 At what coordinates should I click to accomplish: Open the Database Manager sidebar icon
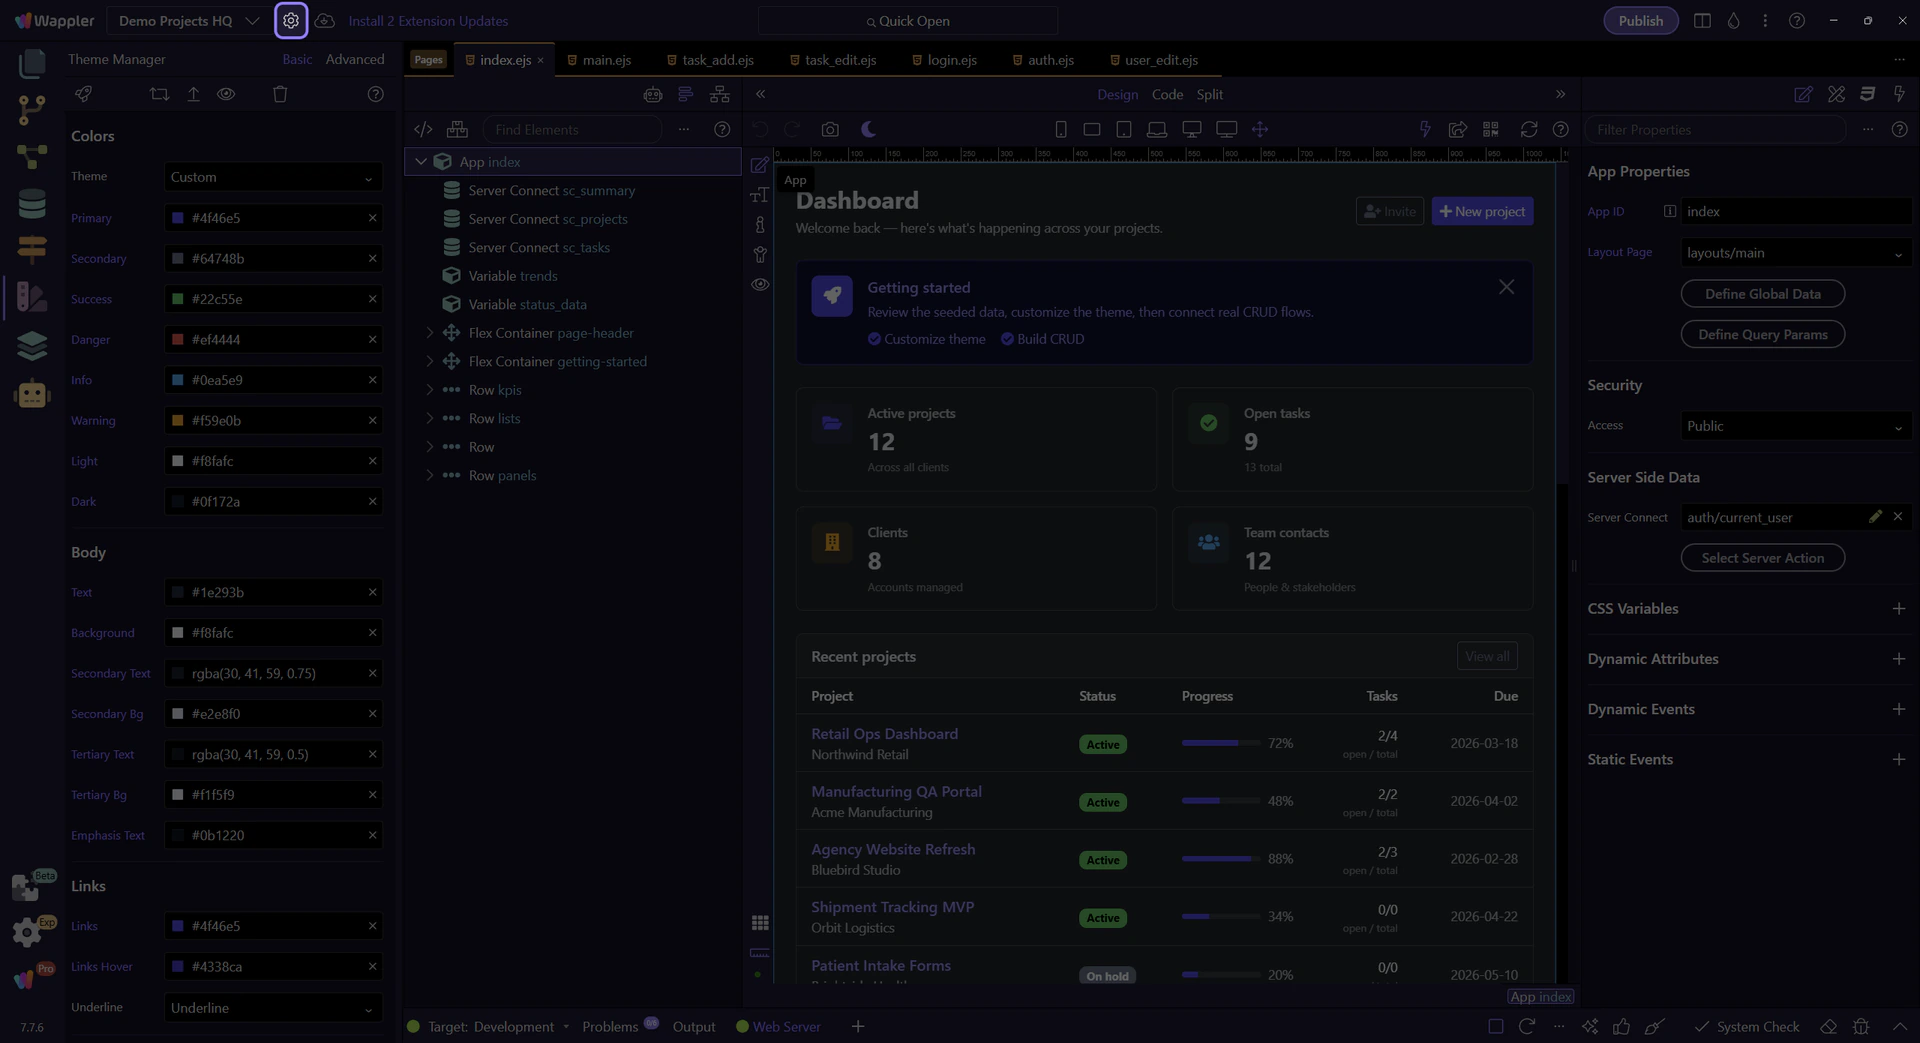32,204
